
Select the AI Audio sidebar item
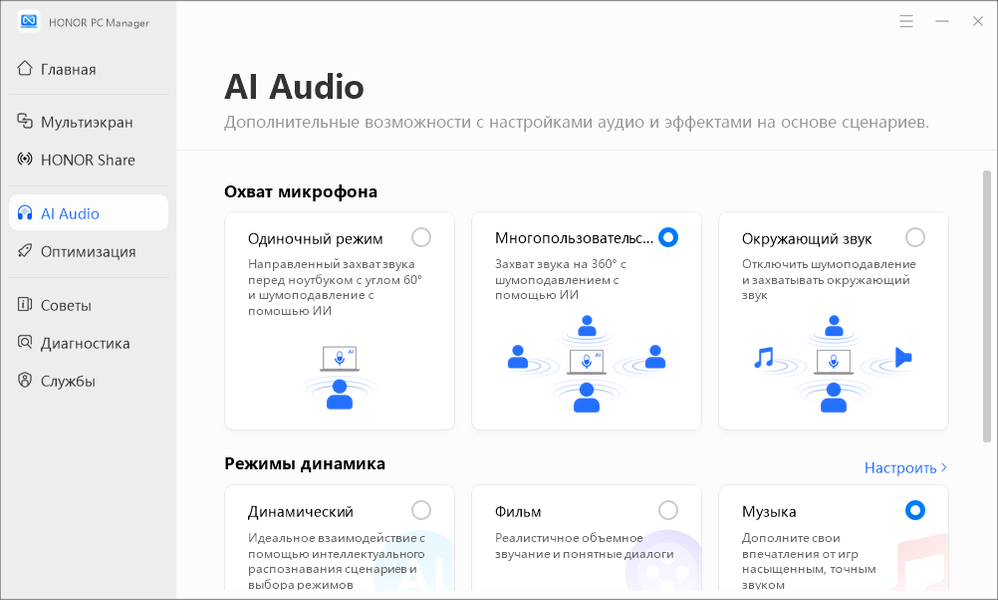[x=88, y=213]
